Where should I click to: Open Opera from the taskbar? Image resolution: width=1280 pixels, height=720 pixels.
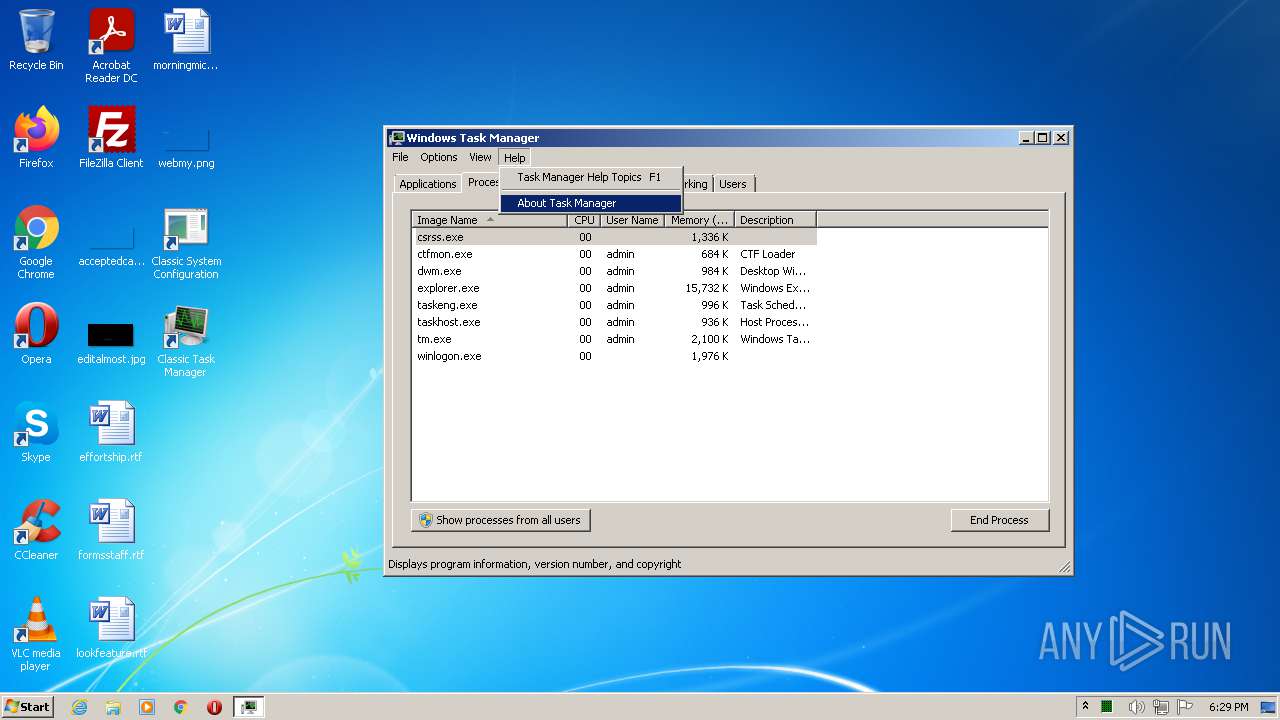point(214,707)
